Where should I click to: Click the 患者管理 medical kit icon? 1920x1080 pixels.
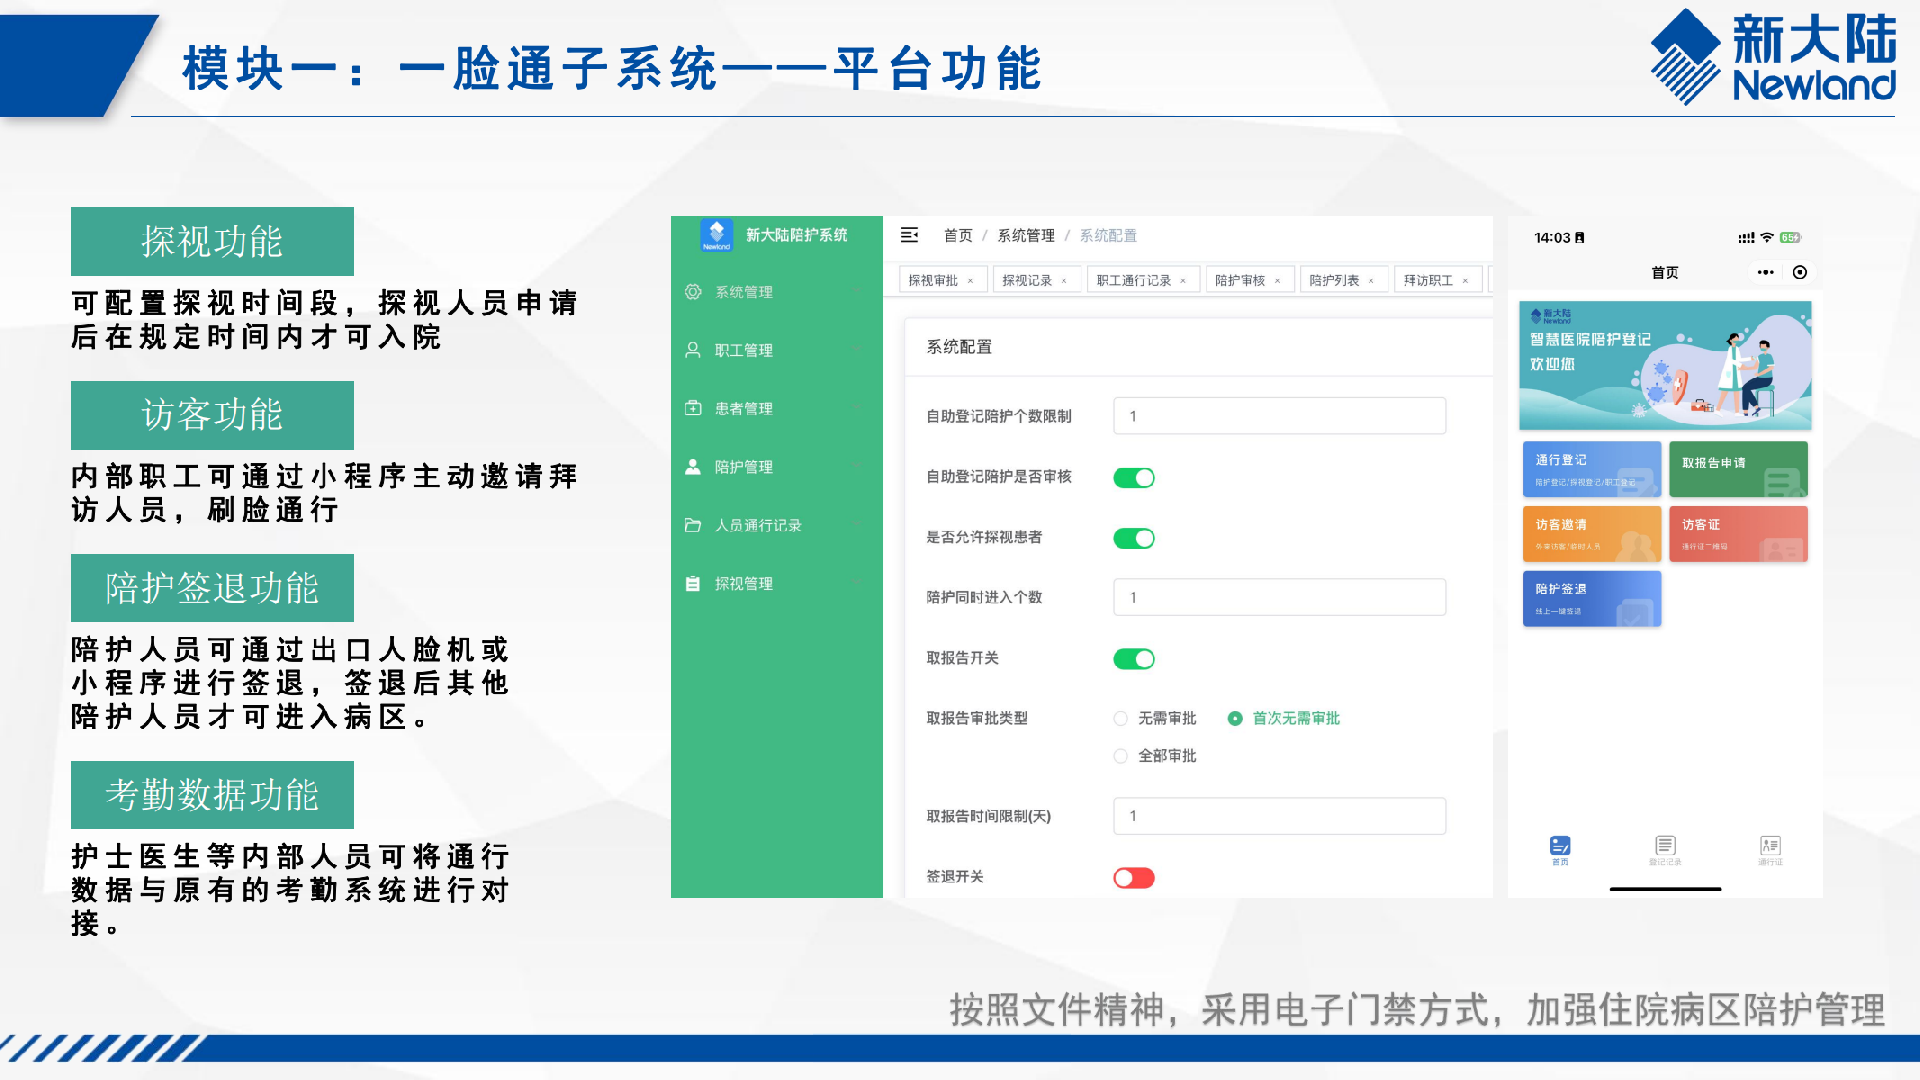(x=693, y=408)
